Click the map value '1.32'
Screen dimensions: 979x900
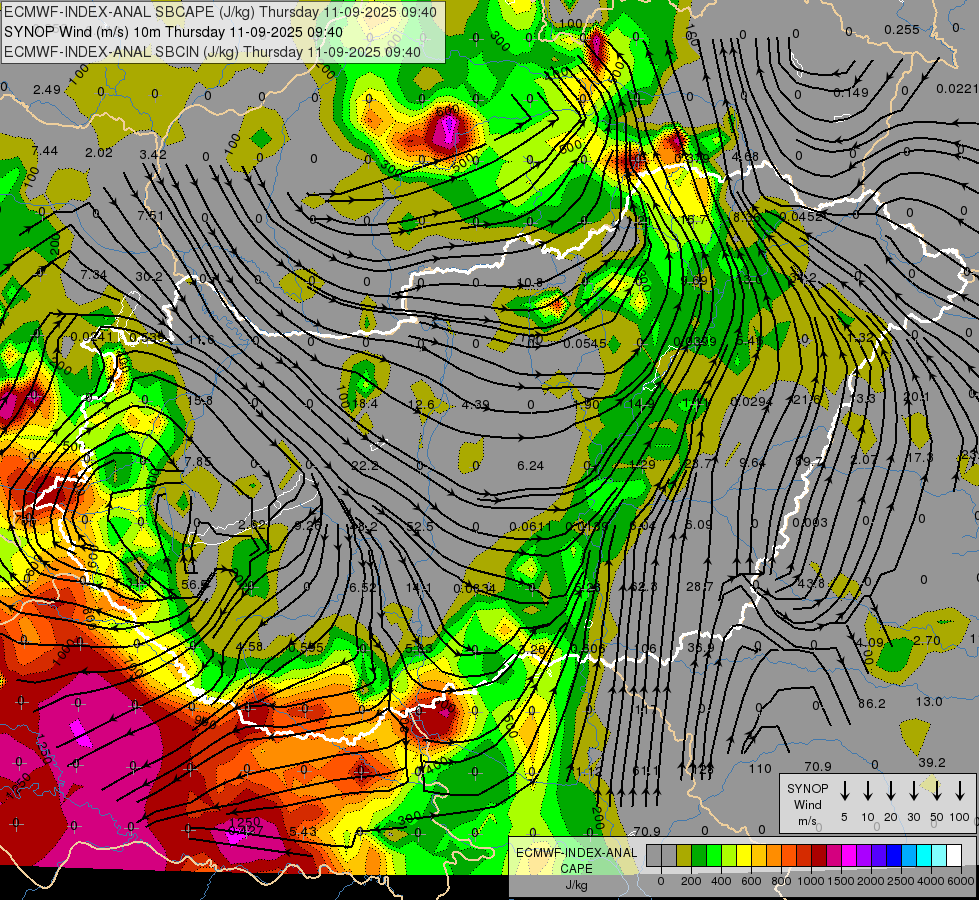[860, 337]
